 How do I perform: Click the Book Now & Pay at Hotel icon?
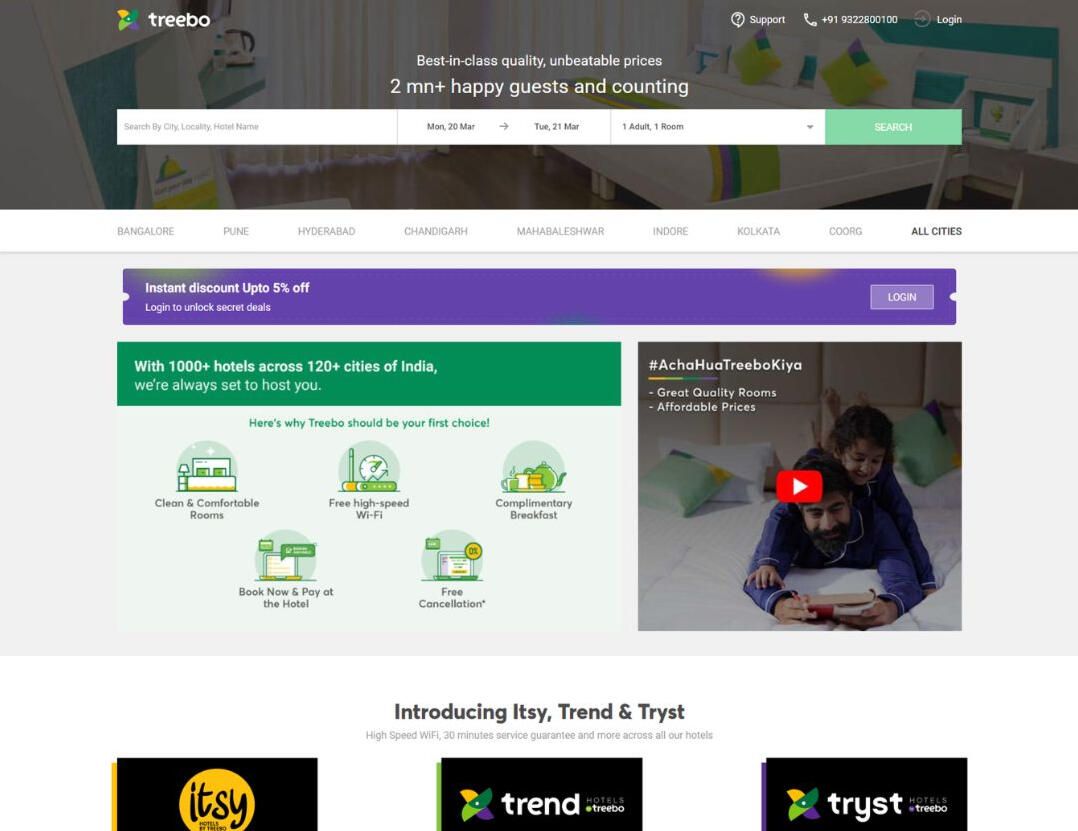pos(286,555)
